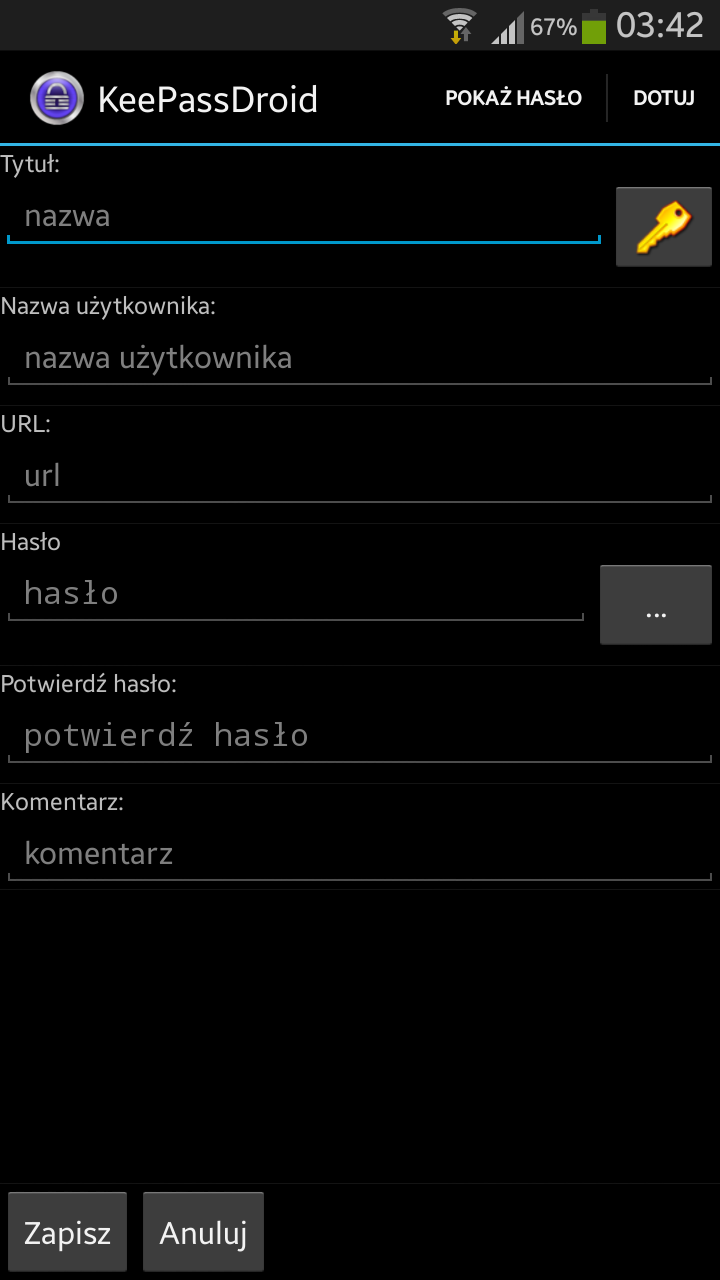Tap the Wi-Fi status icon
Screen dimensions: 720x1280
460,26
